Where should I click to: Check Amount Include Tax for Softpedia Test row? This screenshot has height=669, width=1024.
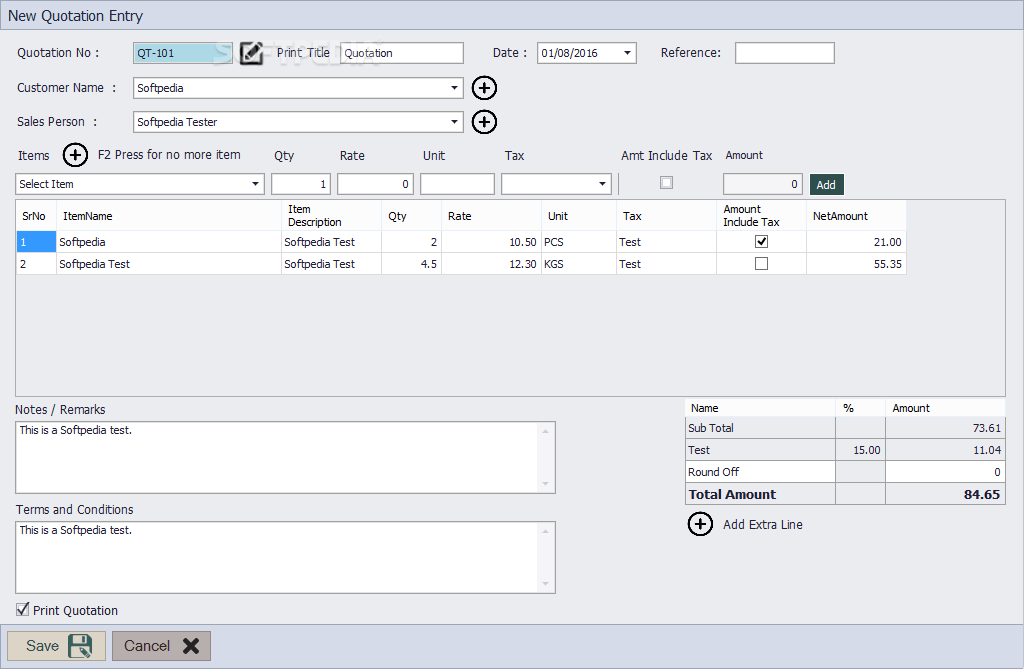coord(761,264)
